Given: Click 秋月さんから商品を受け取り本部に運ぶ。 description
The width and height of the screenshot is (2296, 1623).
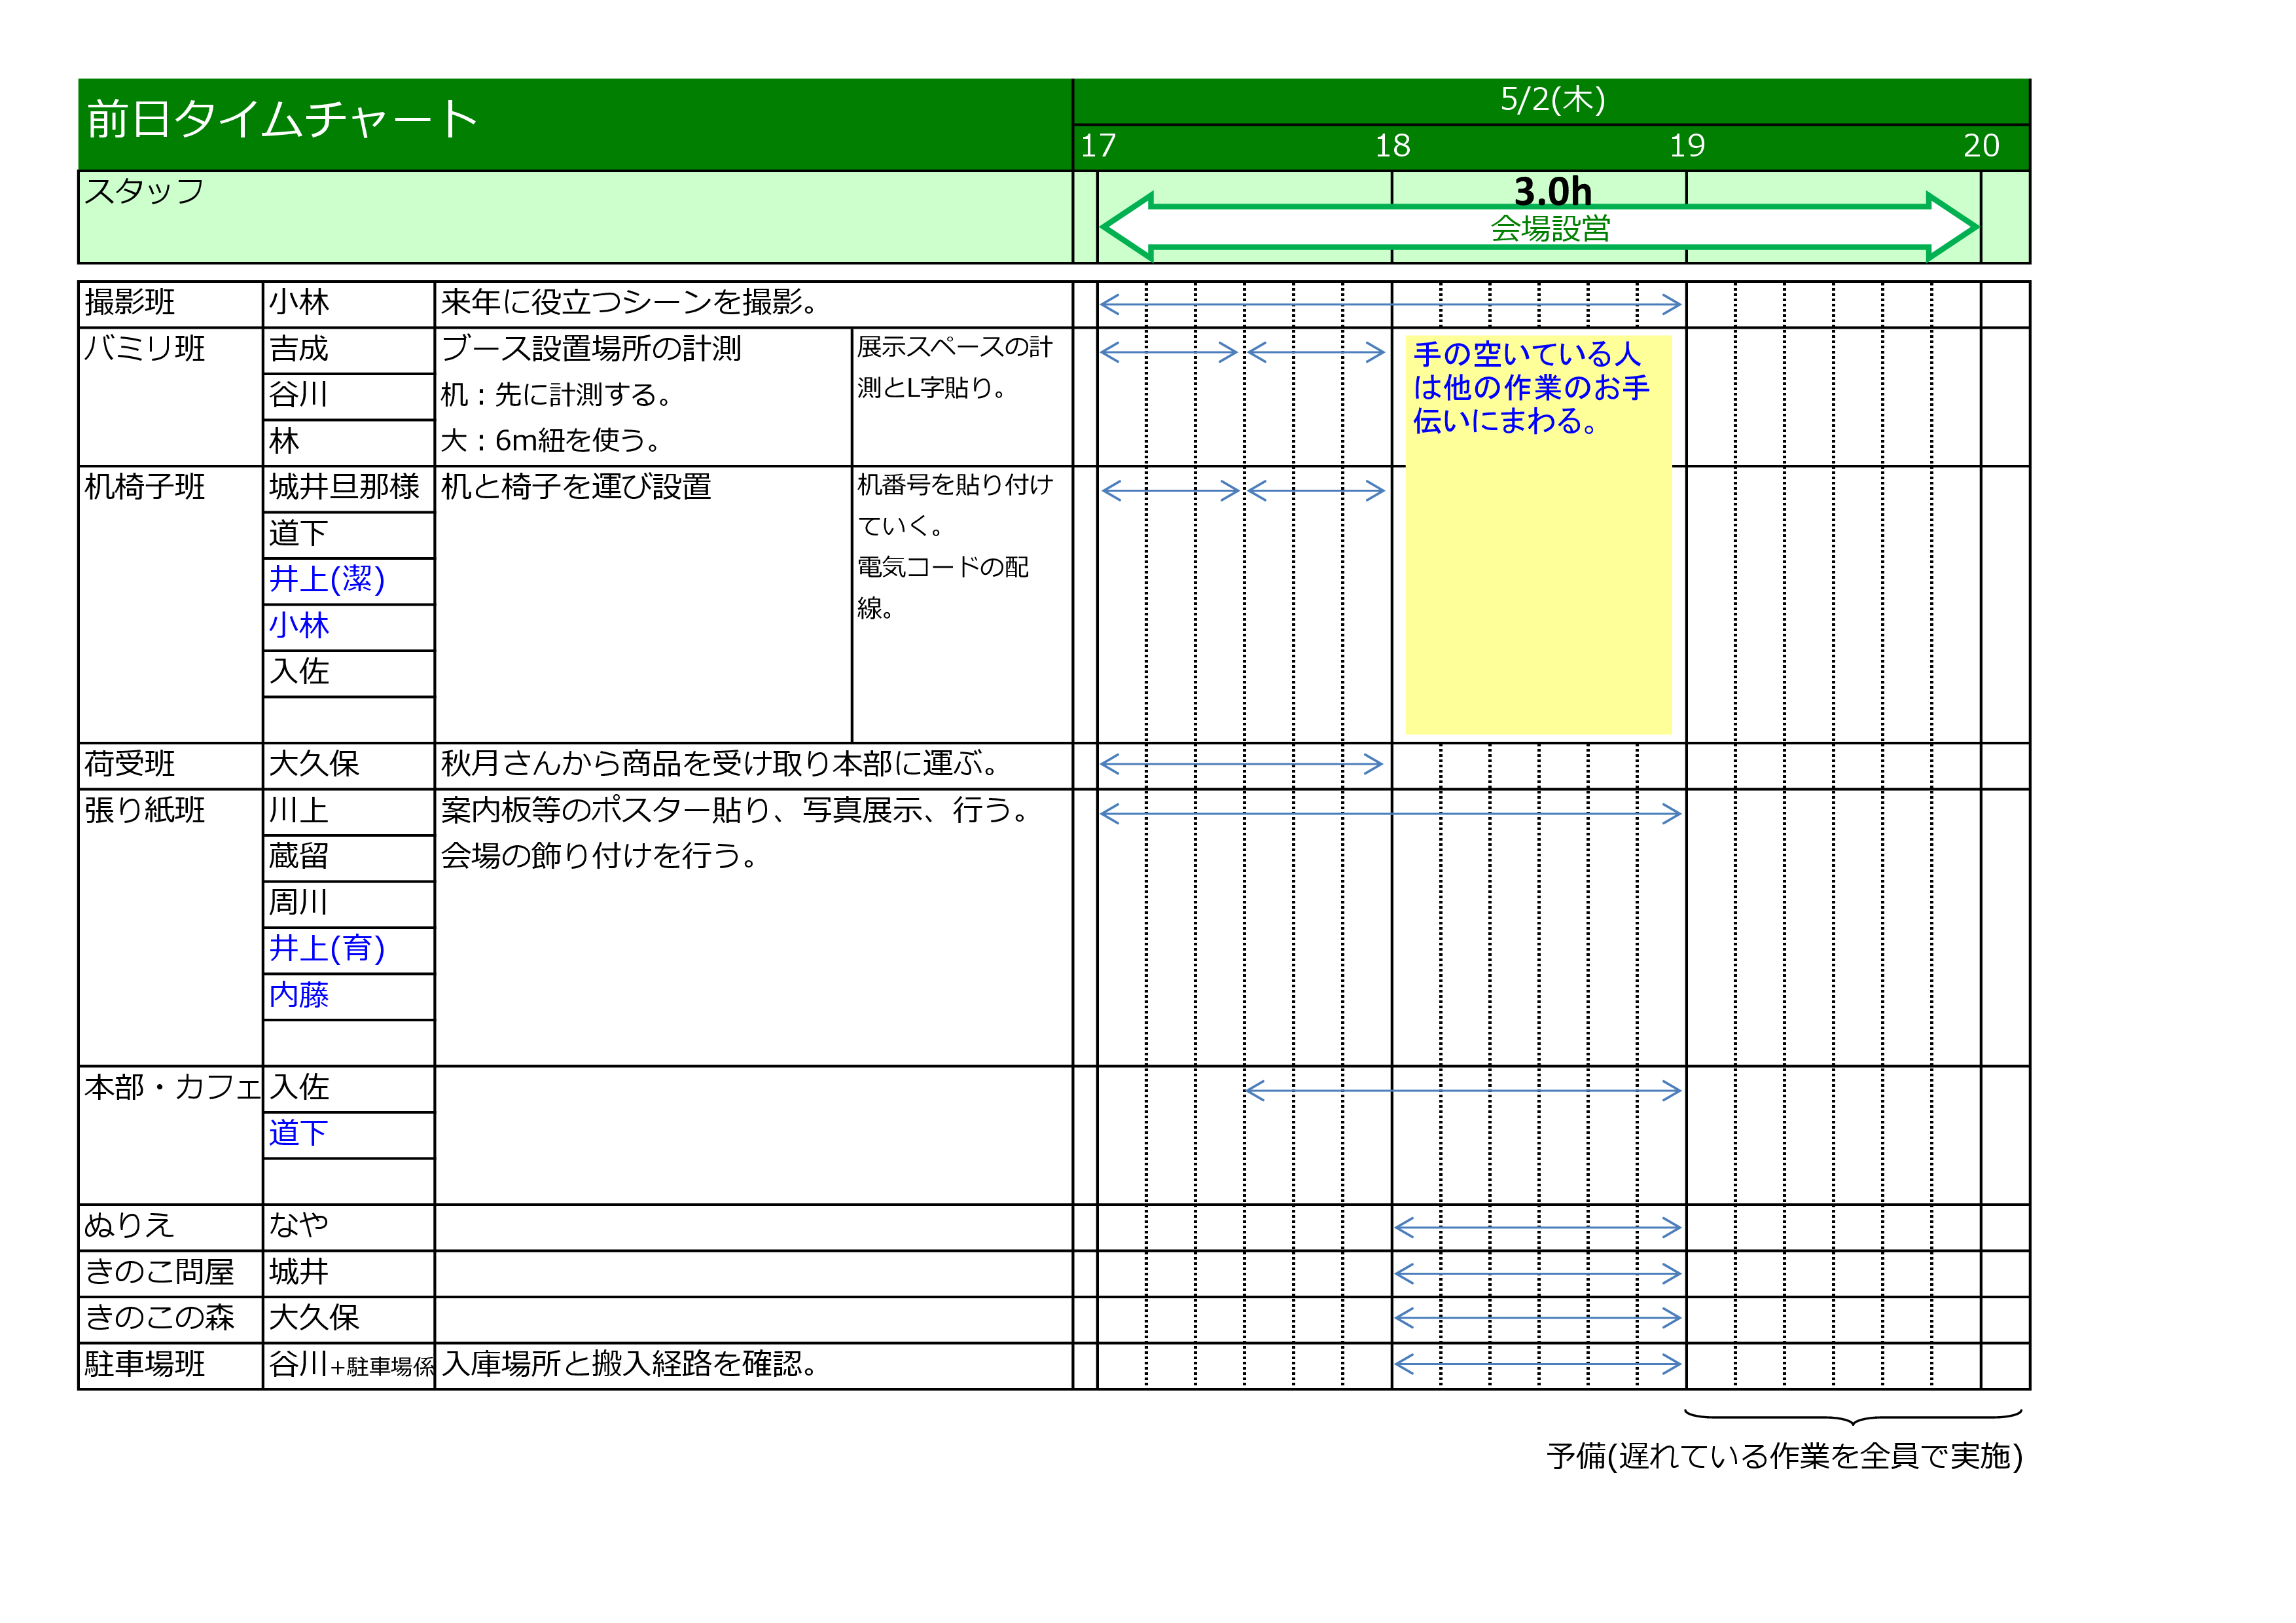Looking at the screenshot, I should pos(721,764).
